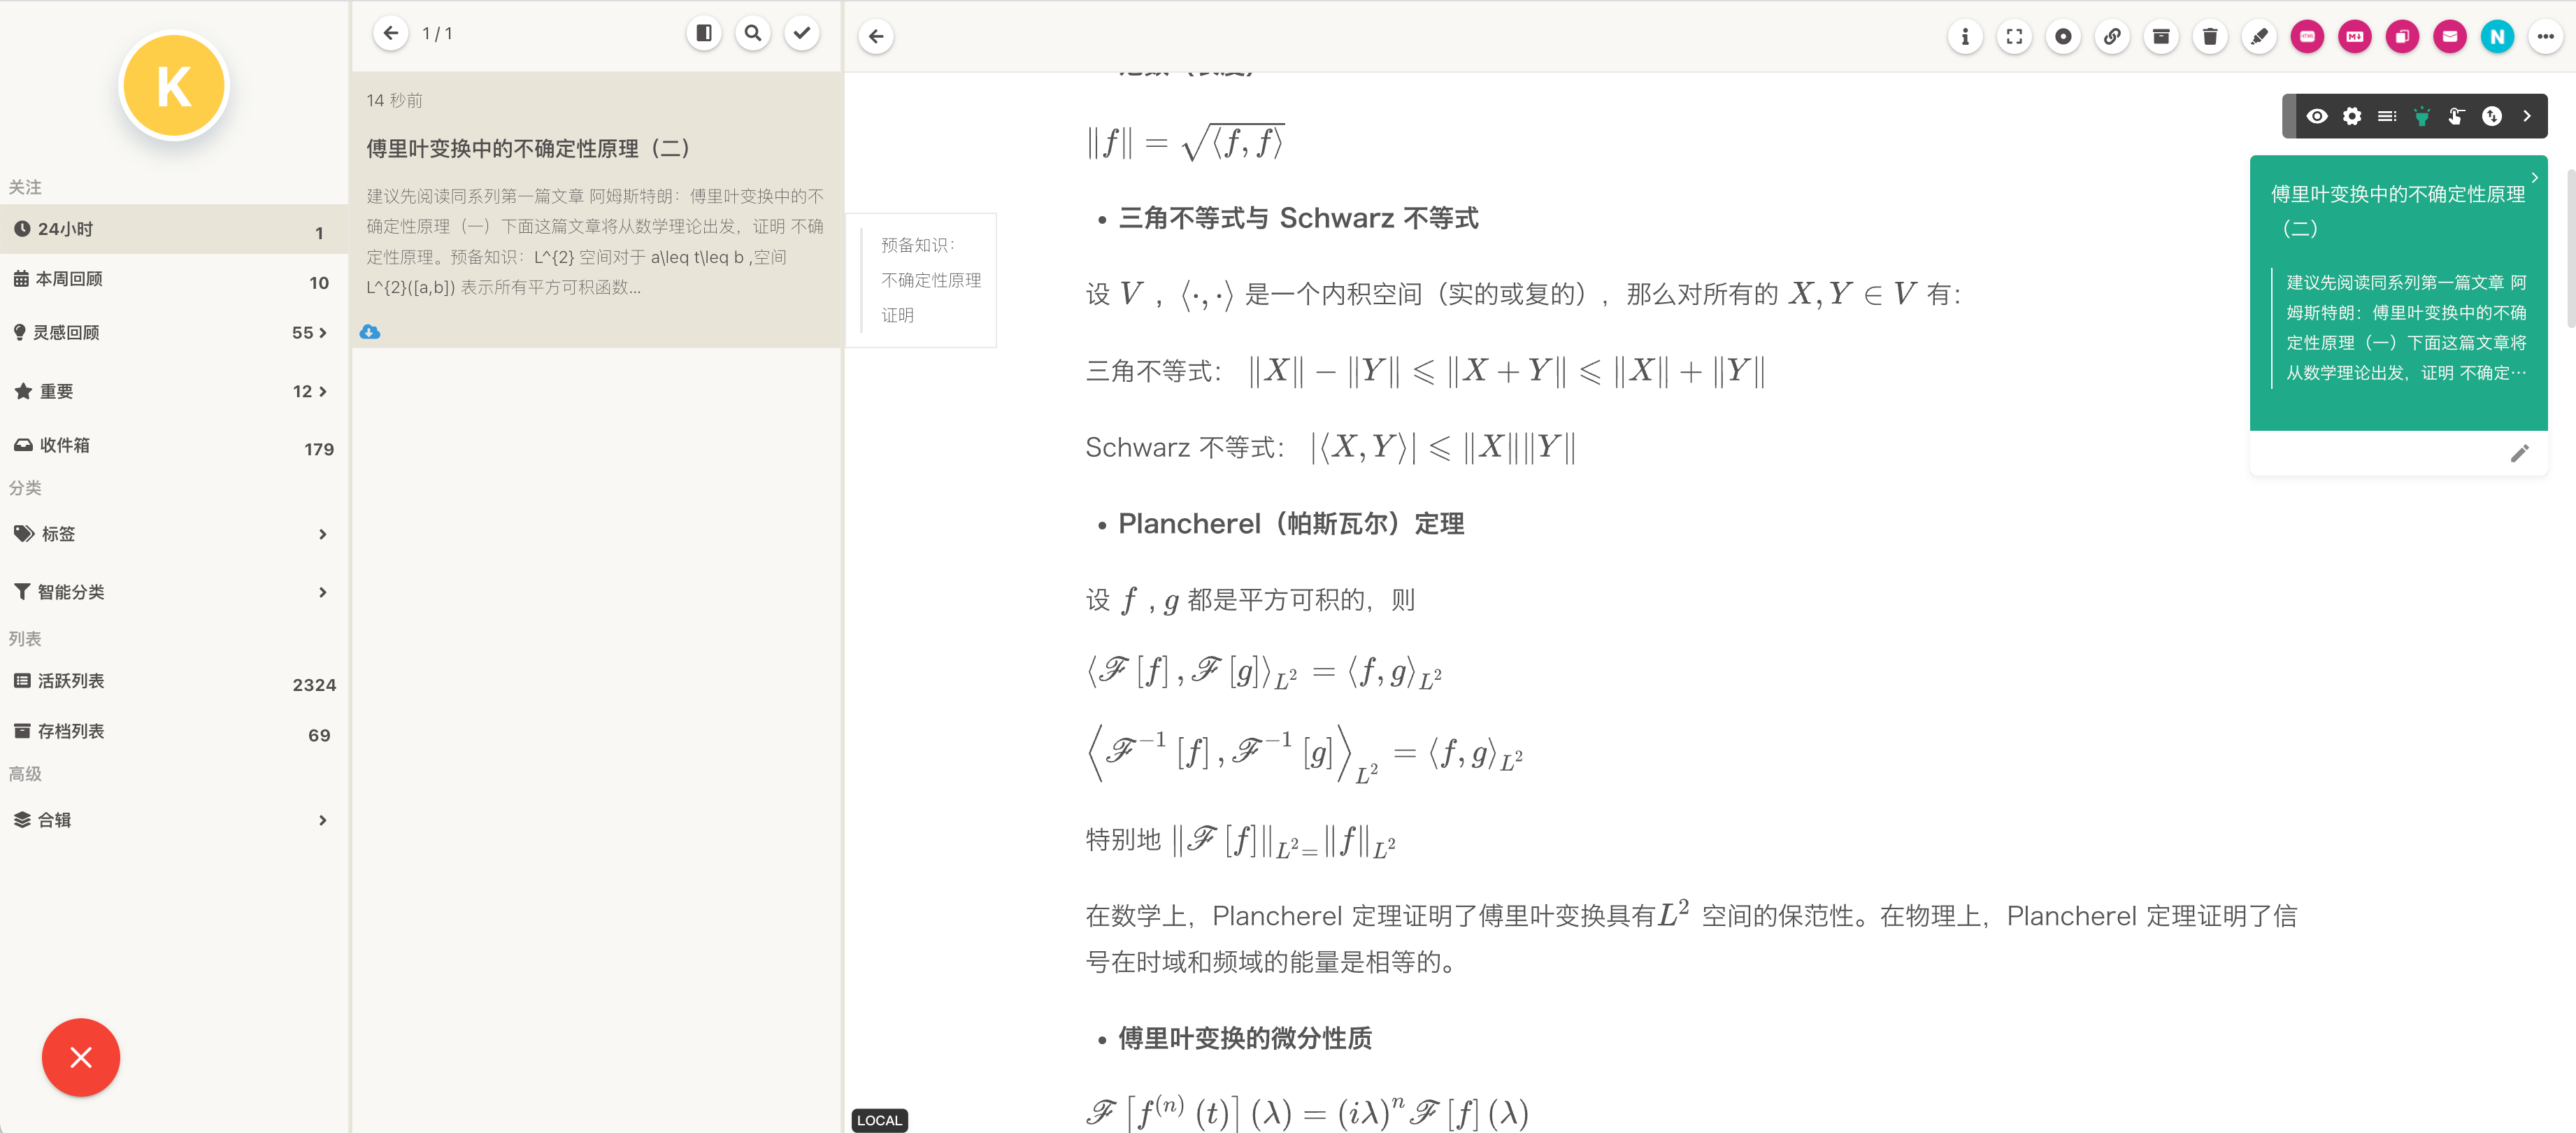2576x1133 pixels.
Task: Open the 收件箱 inbox
Action: point(65,445)
